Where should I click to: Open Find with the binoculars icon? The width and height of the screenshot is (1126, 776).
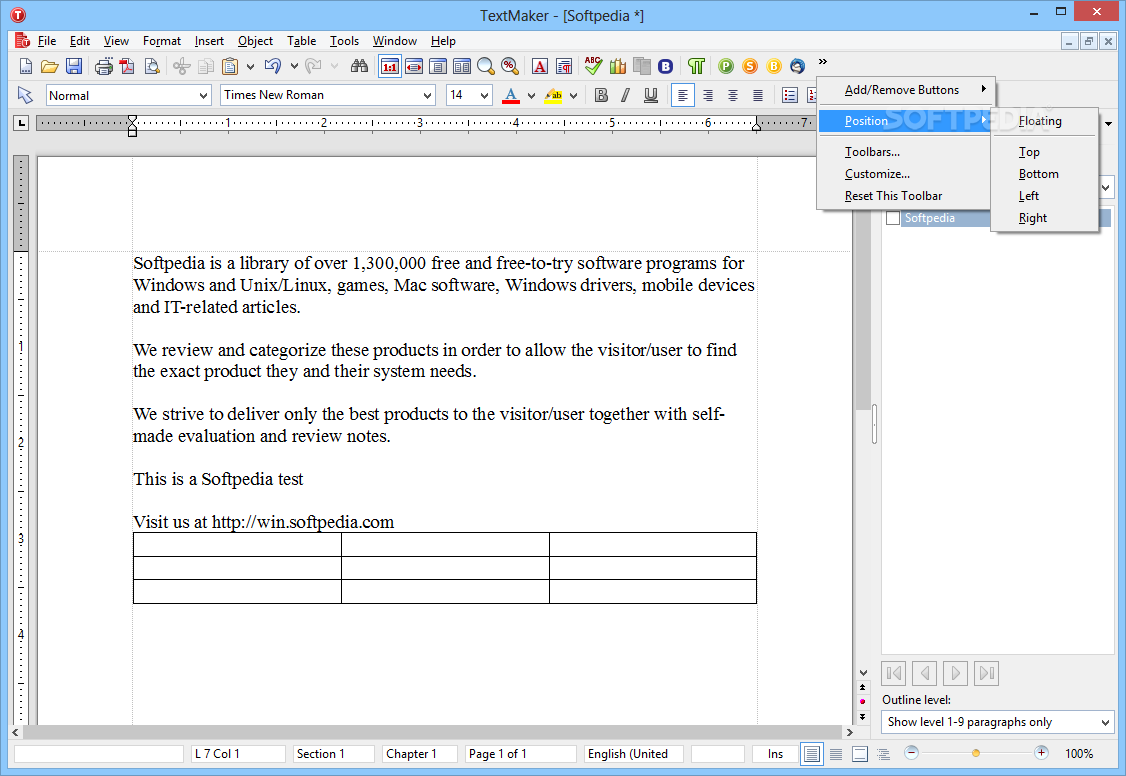click(359, 67)
